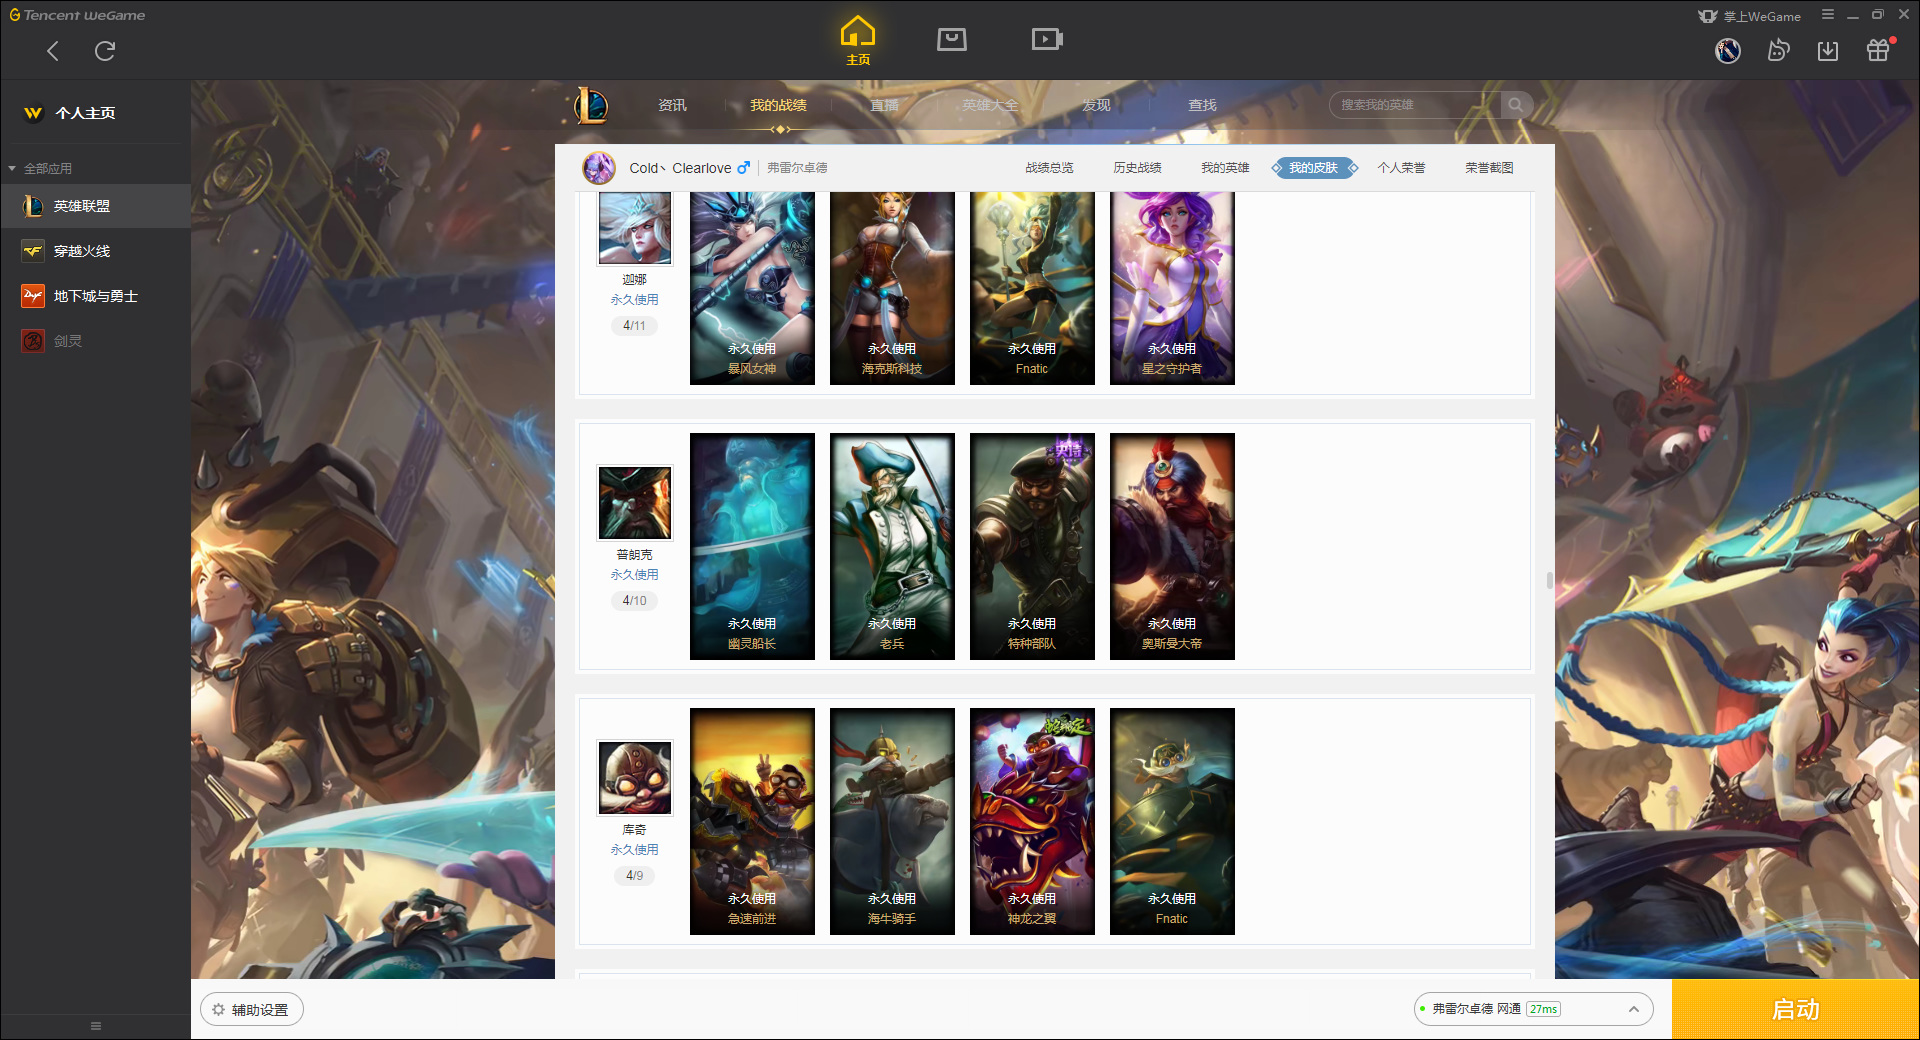Click the player profile avatar beside Cold Clearlove

pyautogui.click(x=599, y=168)
